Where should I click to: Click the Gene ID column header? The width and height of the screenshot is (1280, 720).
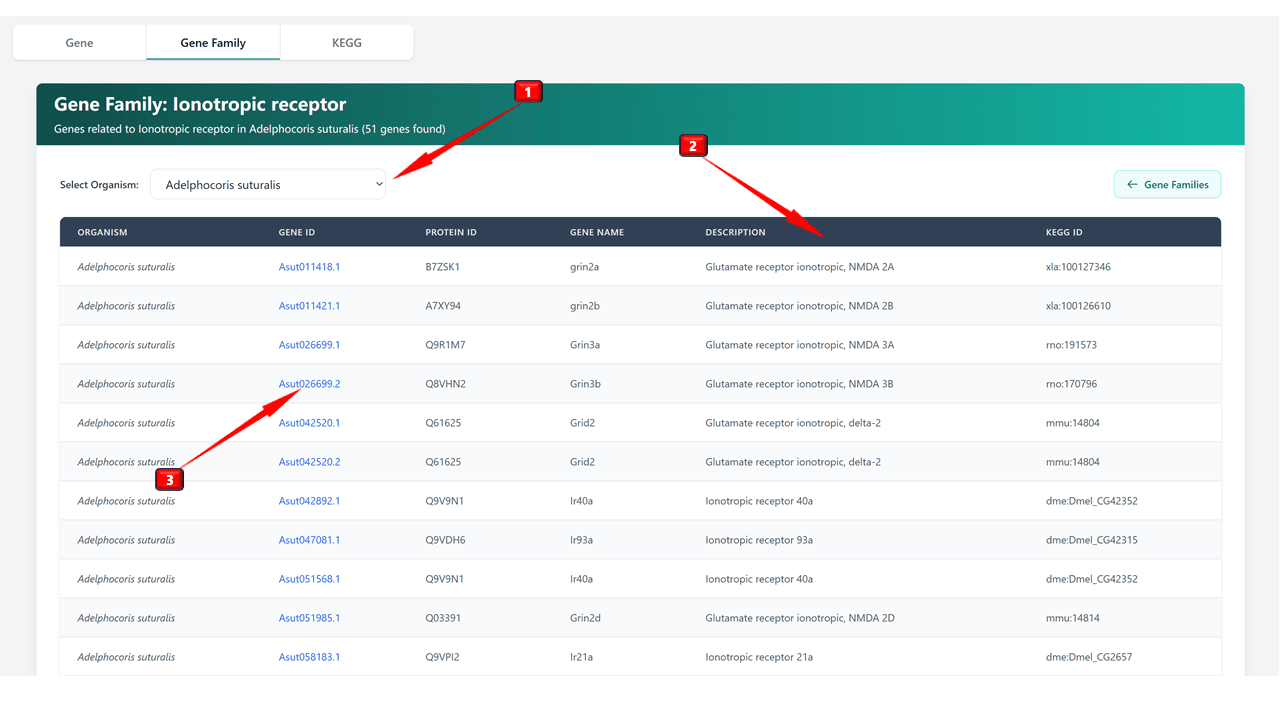pos(296,232)
